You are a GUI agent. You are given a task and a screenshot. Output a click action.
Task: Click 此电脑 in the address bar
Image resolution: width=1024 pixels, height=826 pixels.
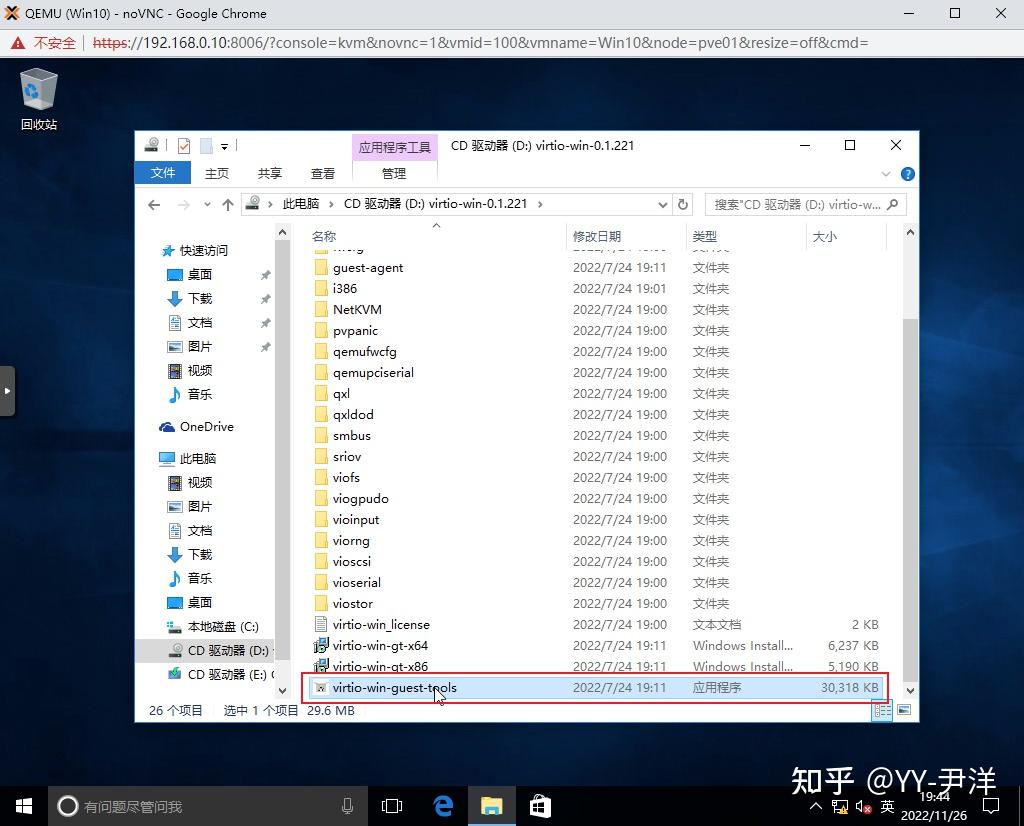[x=300, y=204]
